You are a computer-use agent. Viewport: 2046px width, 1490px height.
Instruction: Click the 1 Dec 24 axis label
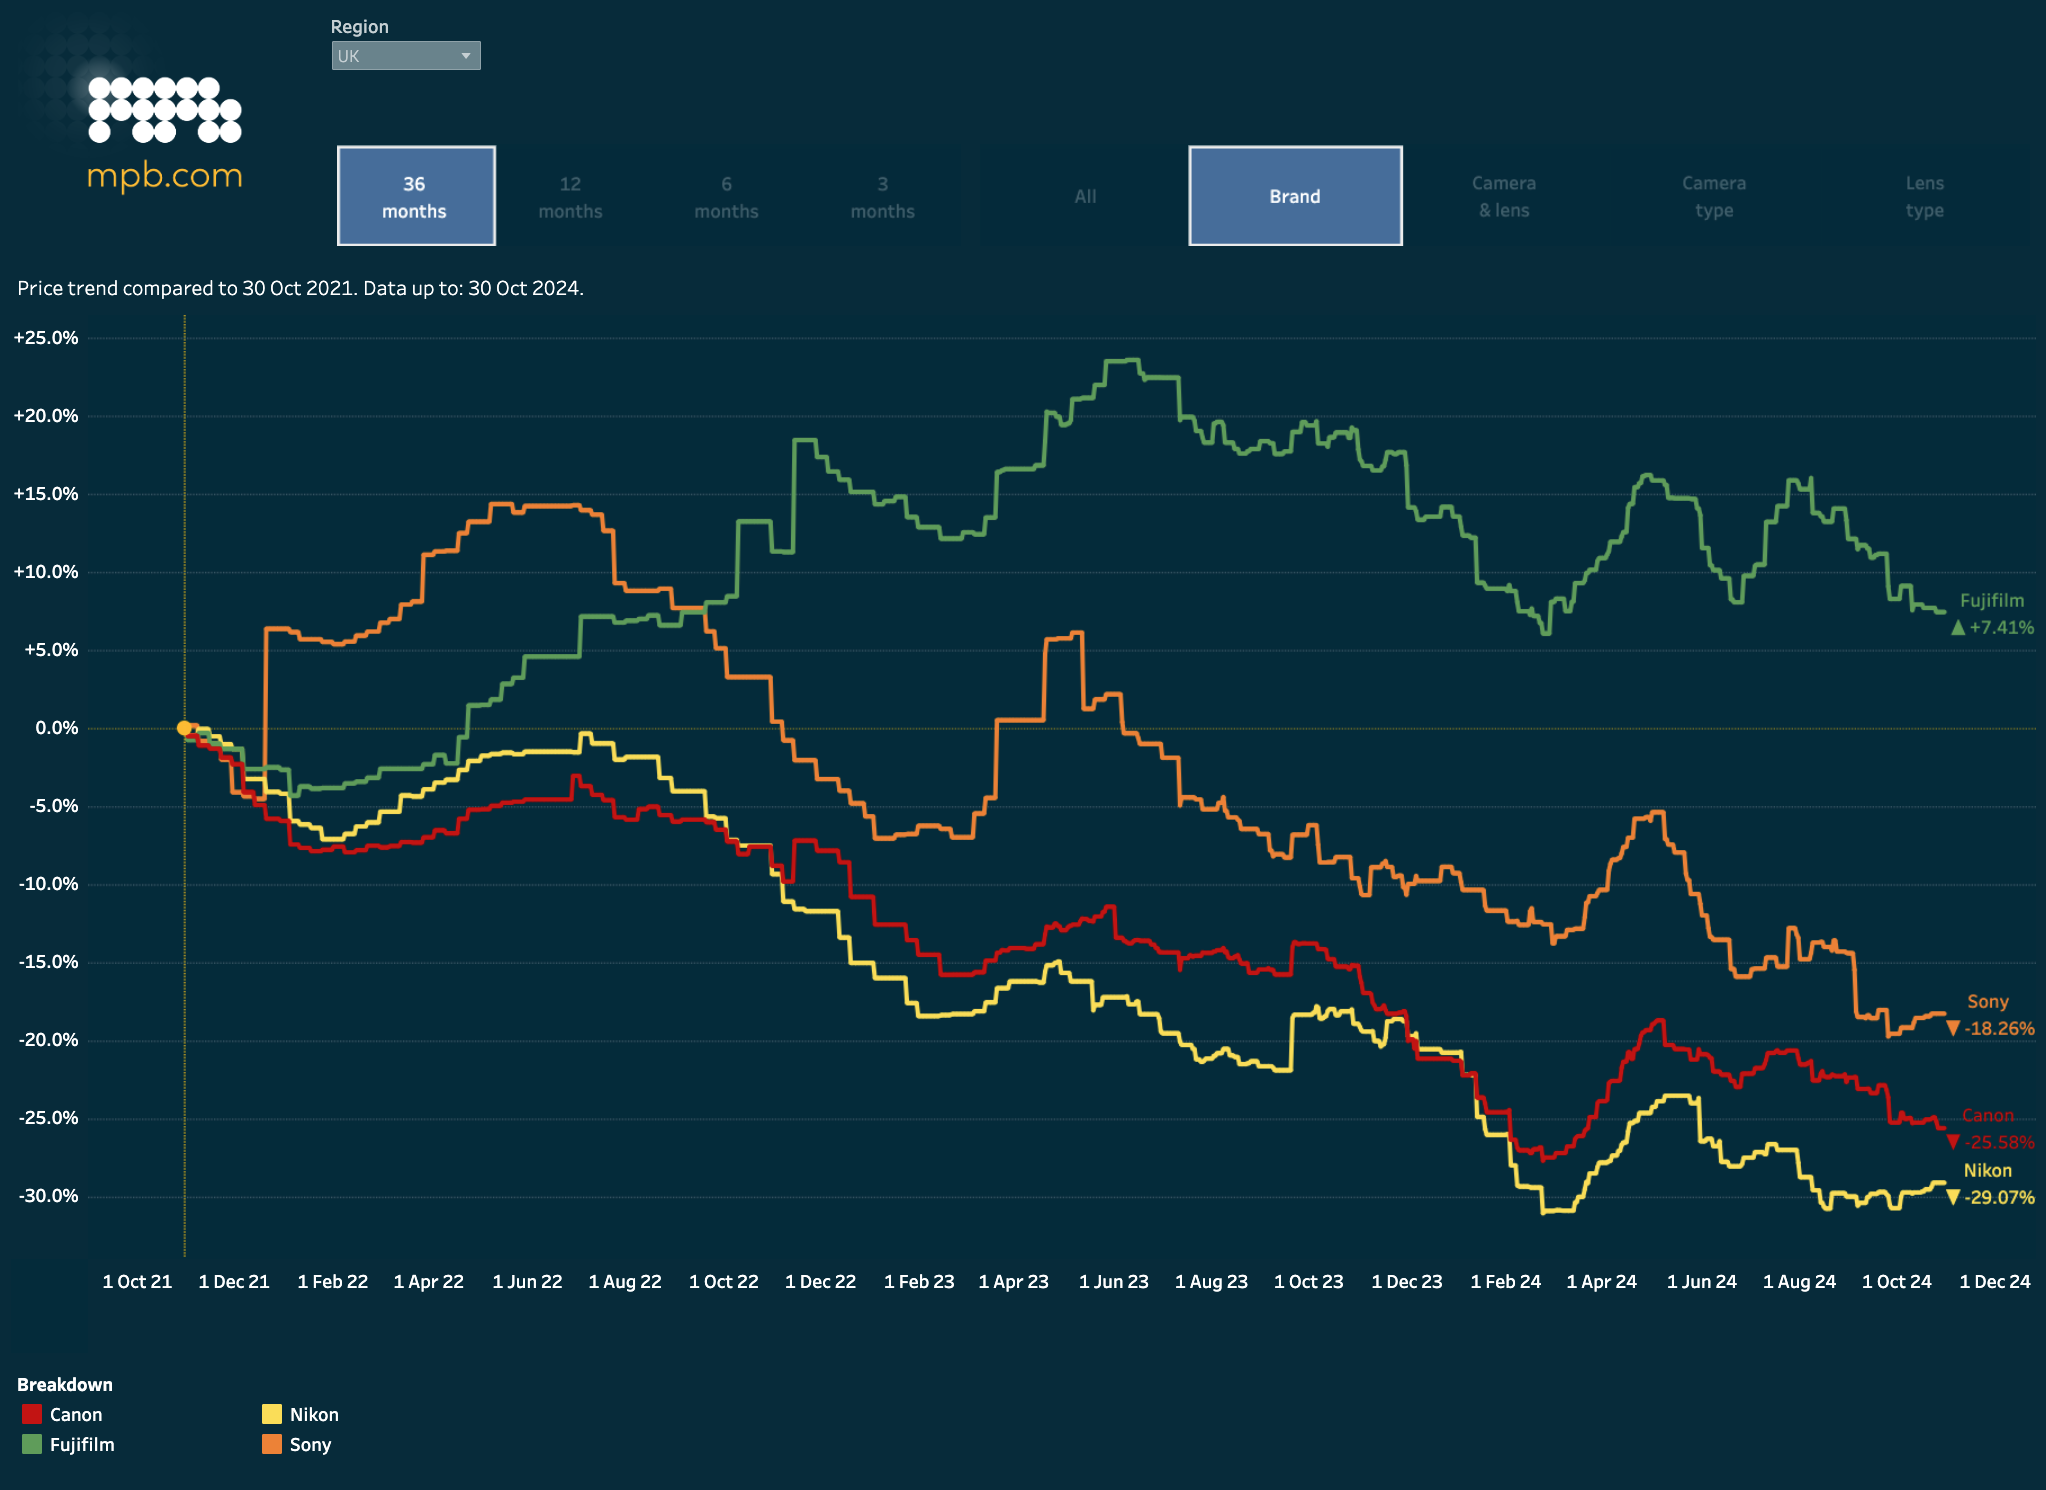[1995, 1281]
